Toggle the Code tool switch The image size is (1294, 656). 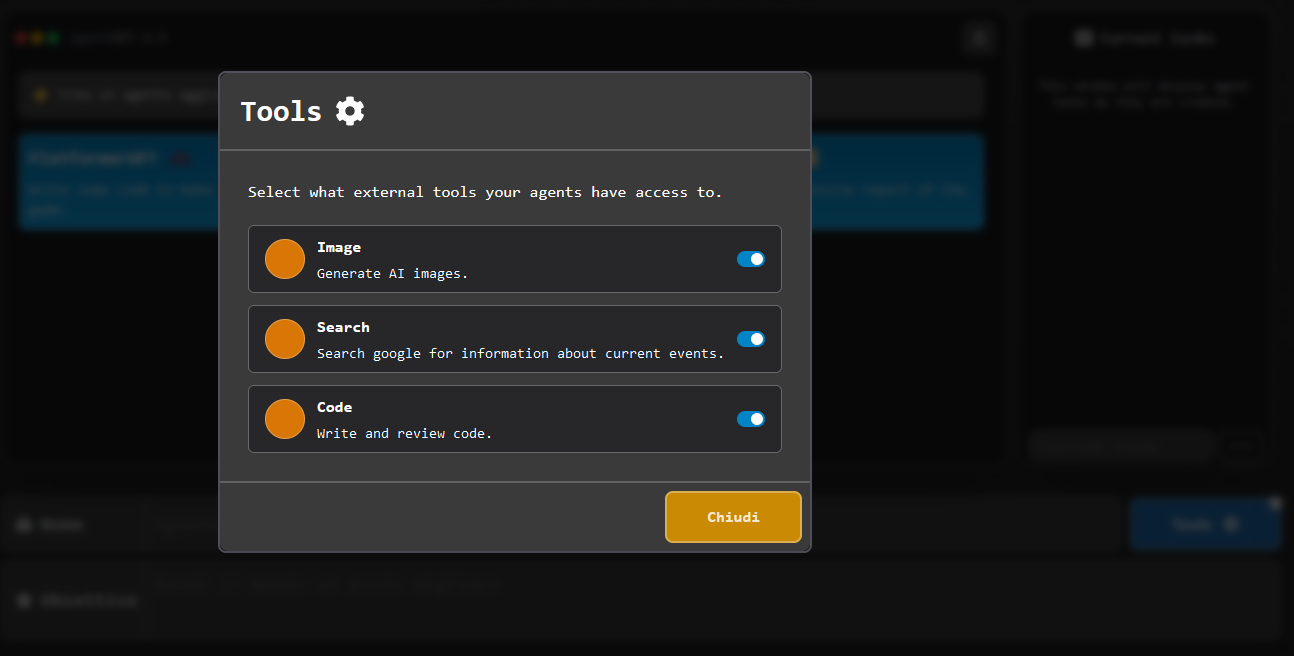click(x=750, y=419)
